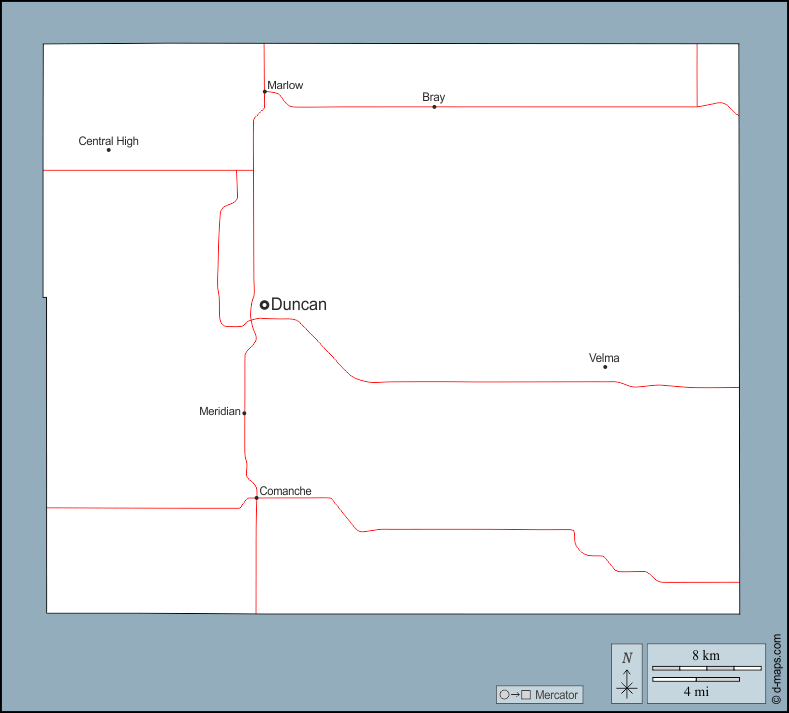789x713 pixels.
Task: Click the dot marker beside Meridian
Action: click(x=245, y=413)
